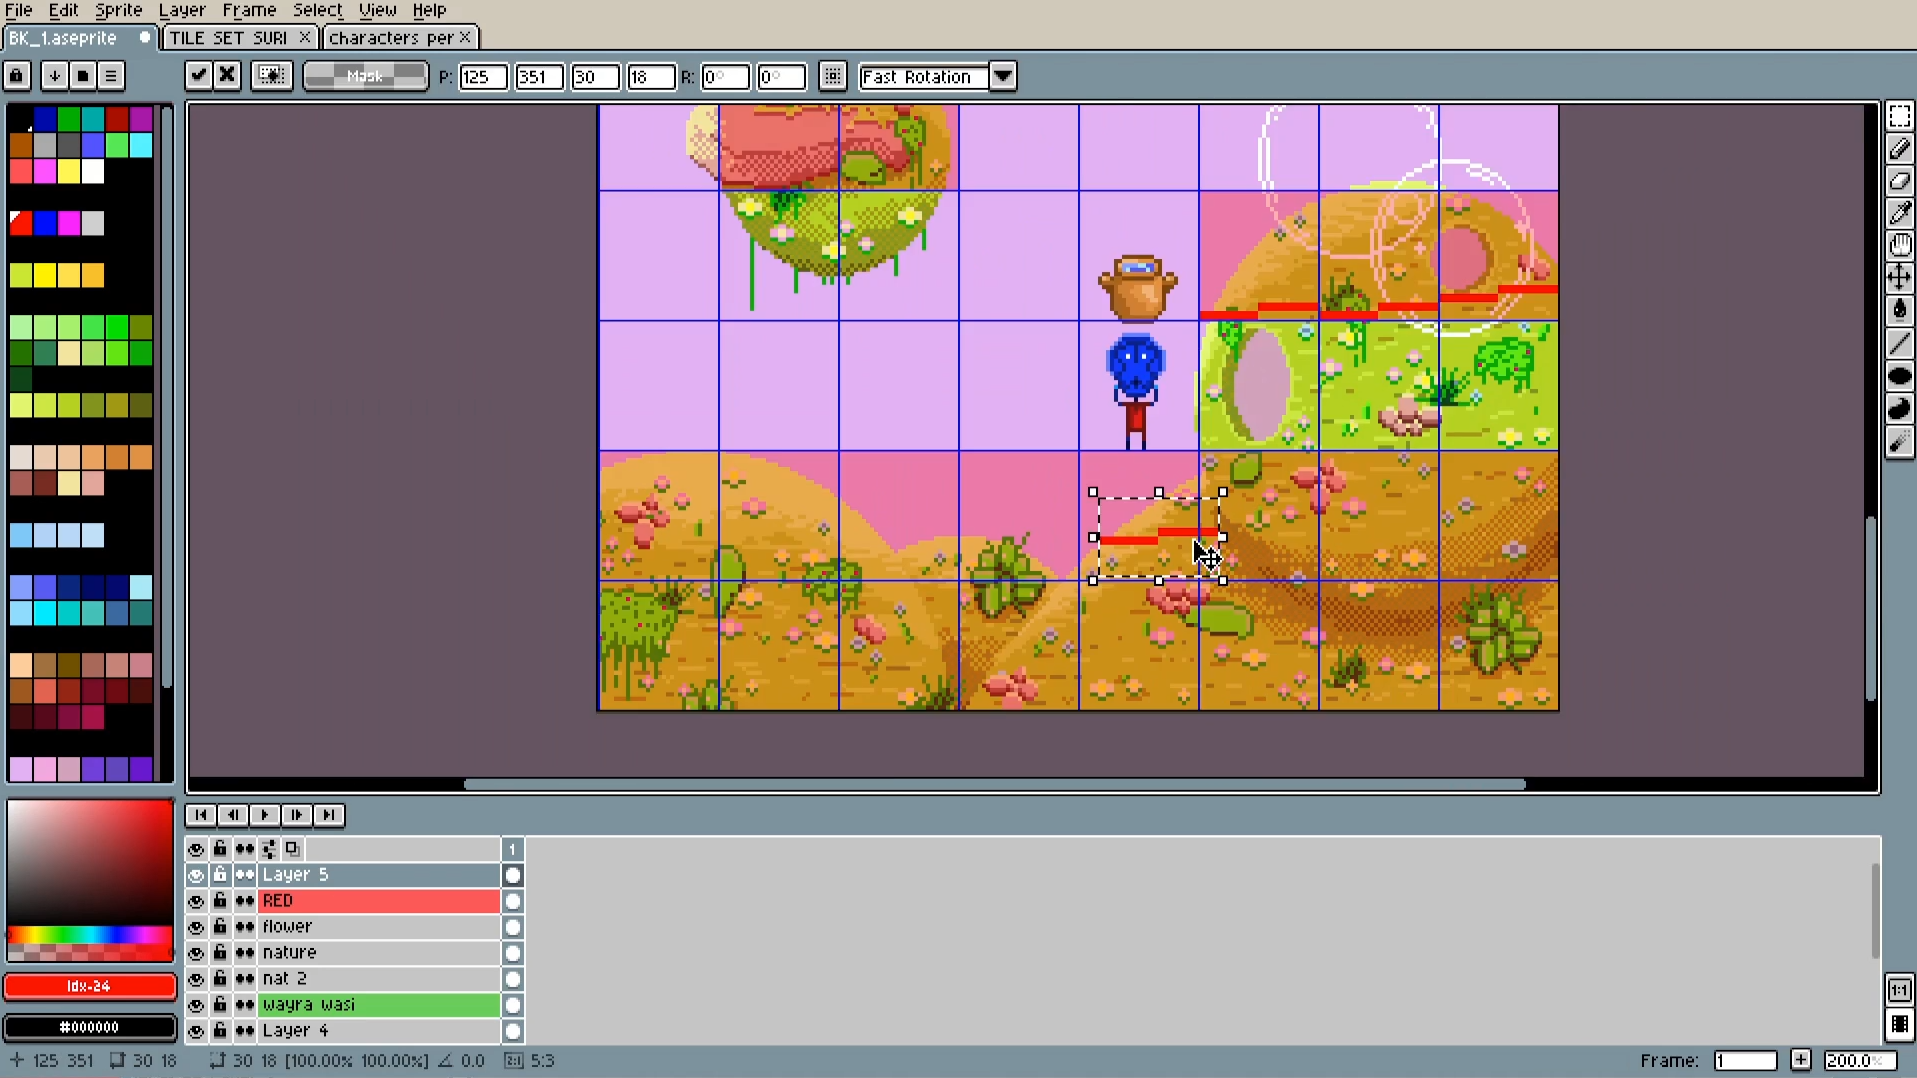1917x1078 pixels.
Task: Select the Rectangular Marquee tool
Action: 1899,117
